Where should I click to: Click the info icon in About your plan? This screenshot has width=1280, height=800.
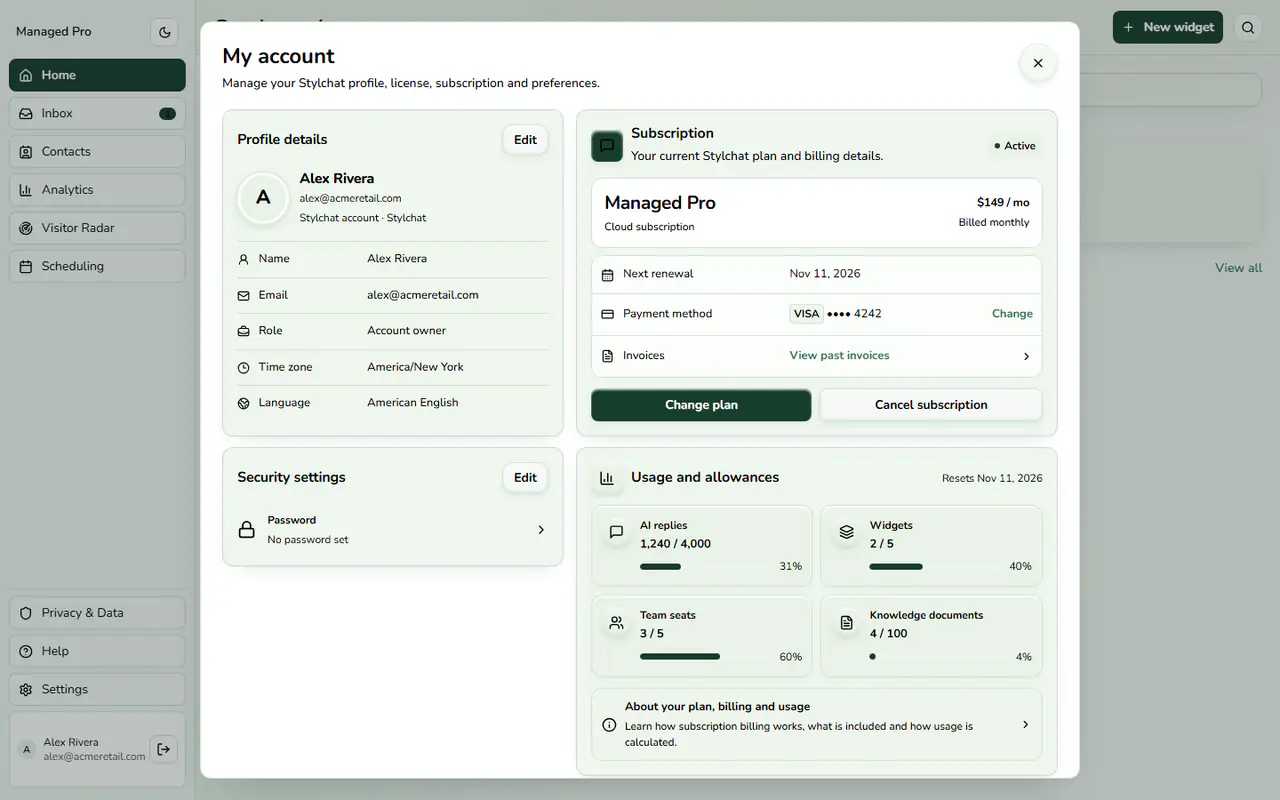608,725
